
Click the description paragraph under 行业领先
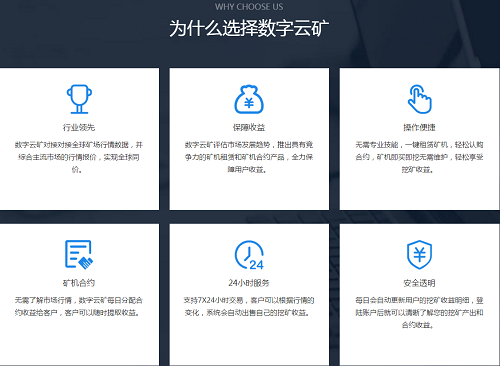pyautogui.click(x=79, y=157)
